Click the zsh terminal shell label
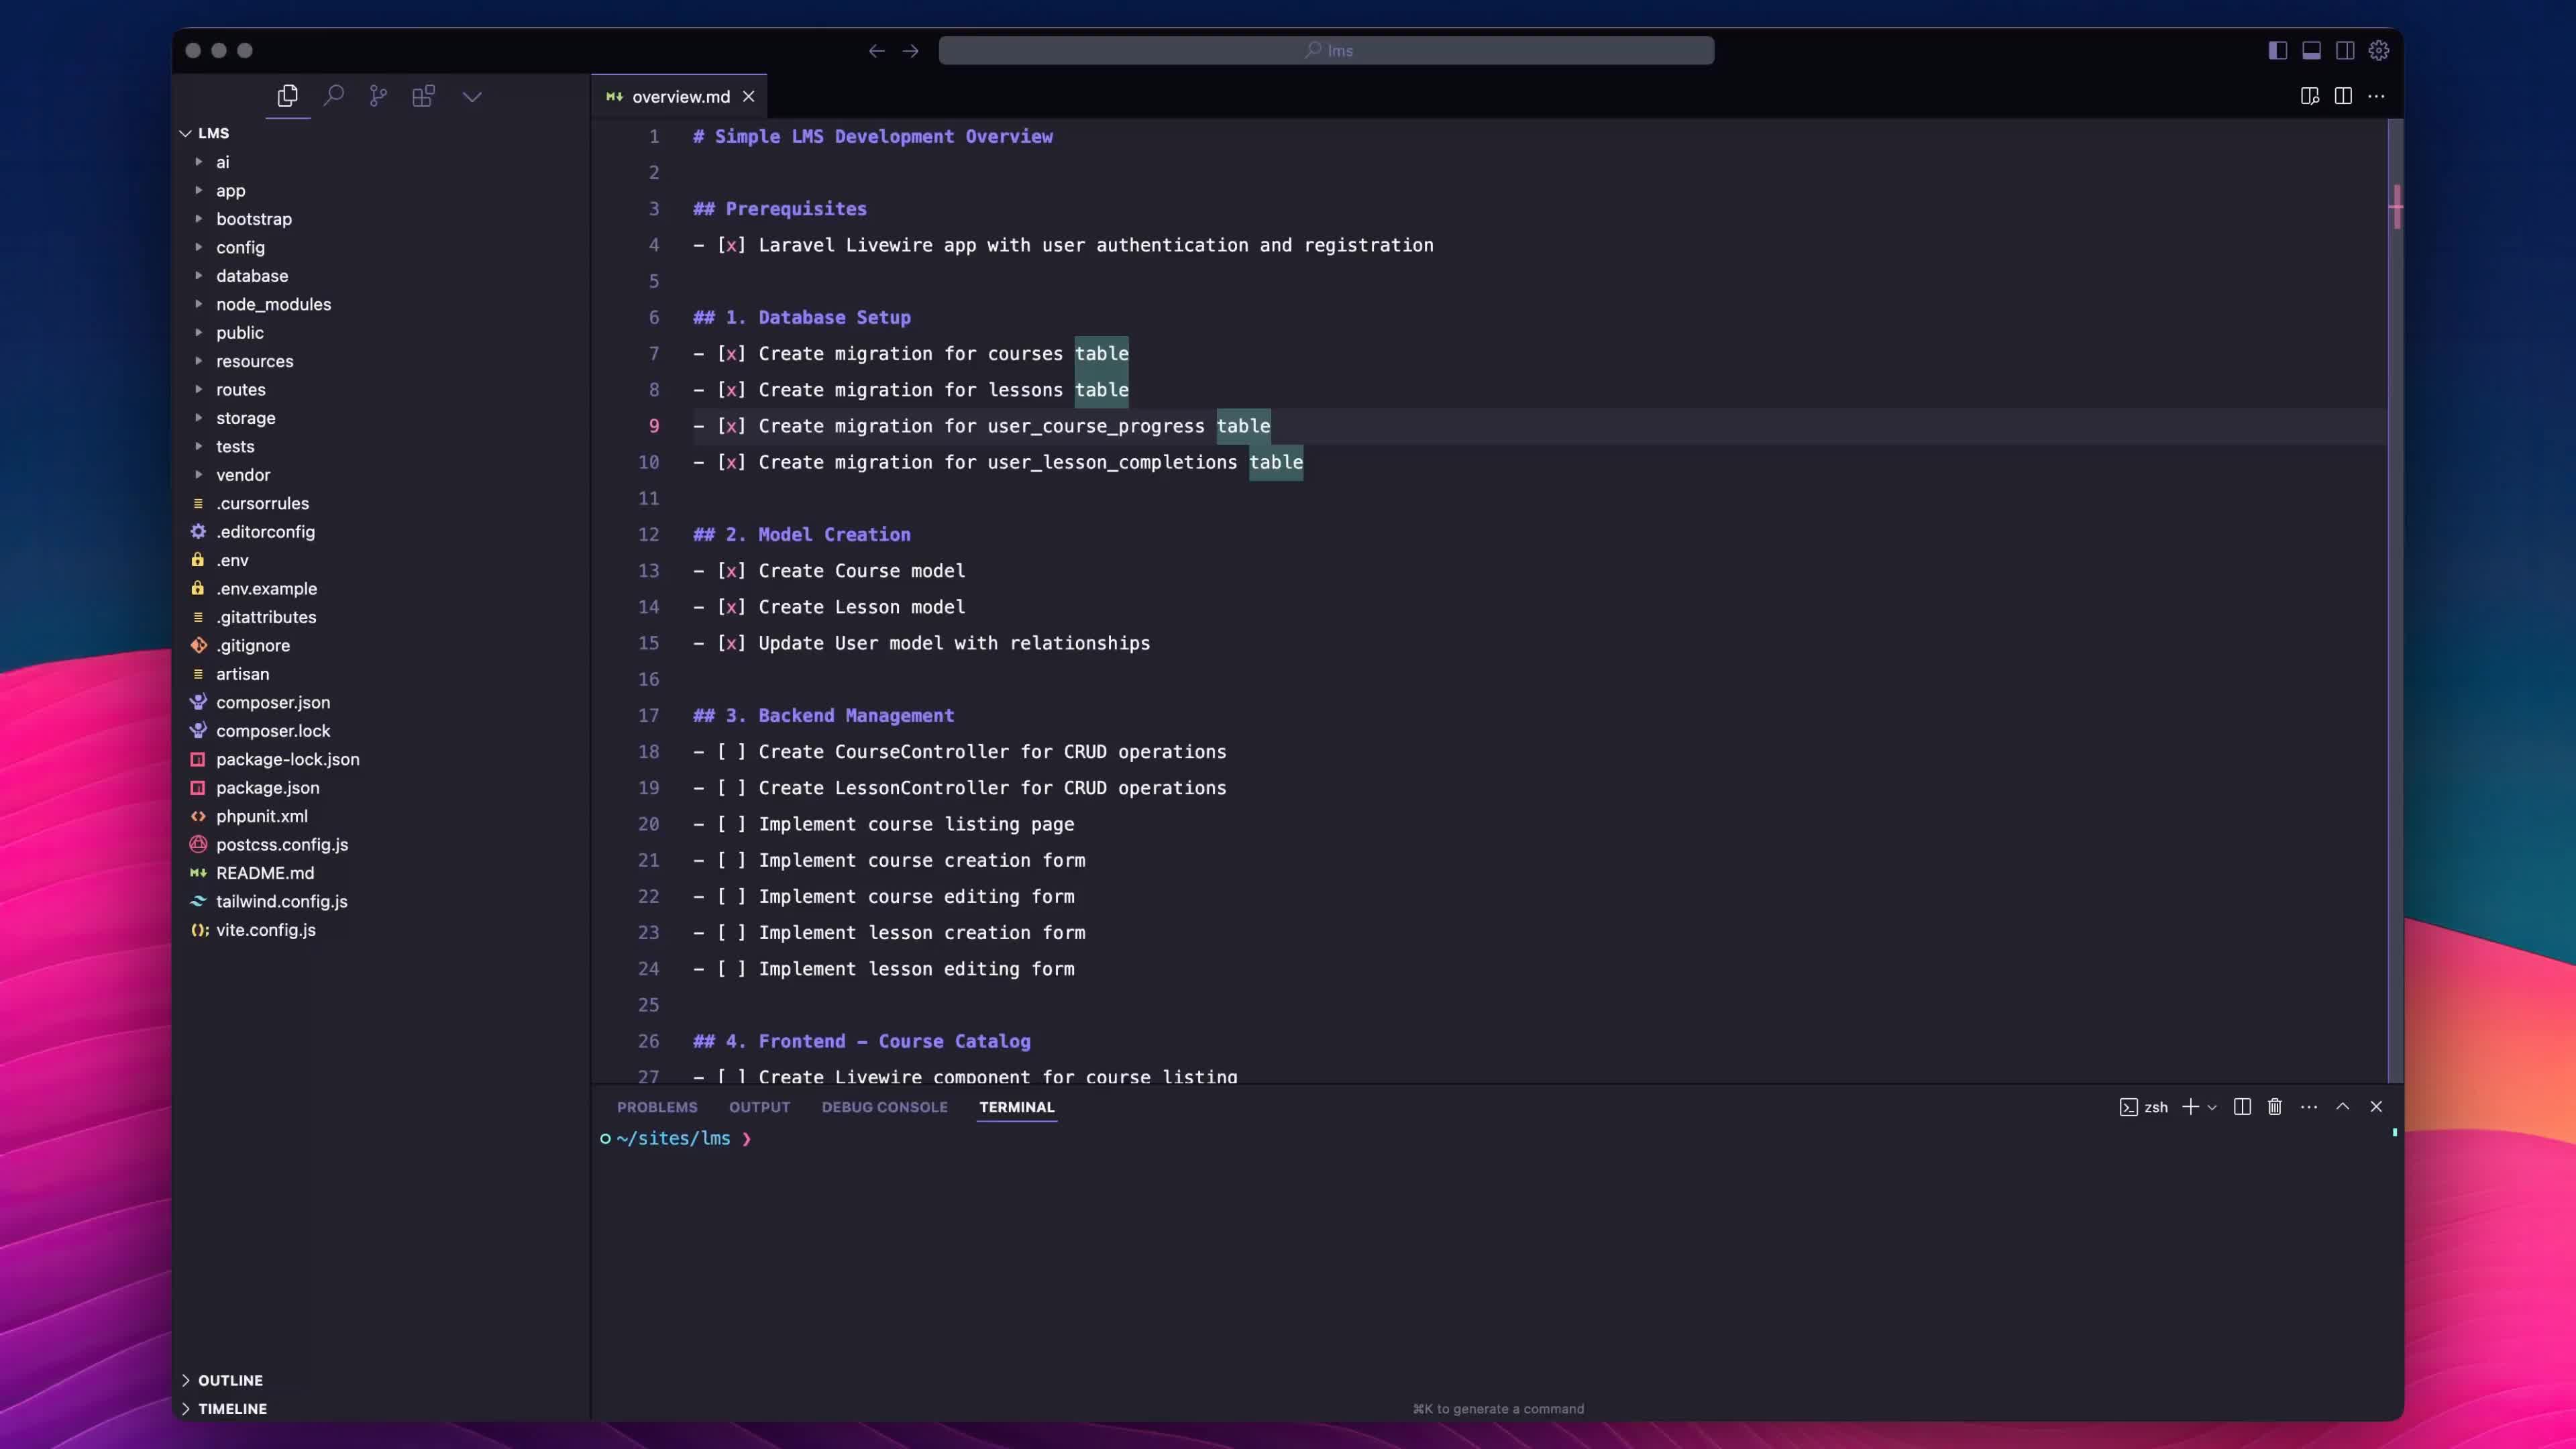This screenshot has width=2576, height=1449. (x=2144, y=1108)
